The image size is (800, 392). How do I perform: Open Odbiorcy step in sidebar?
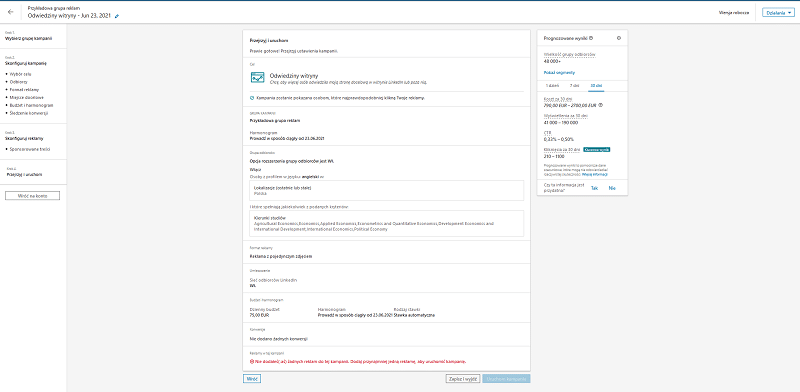point(18,82)
